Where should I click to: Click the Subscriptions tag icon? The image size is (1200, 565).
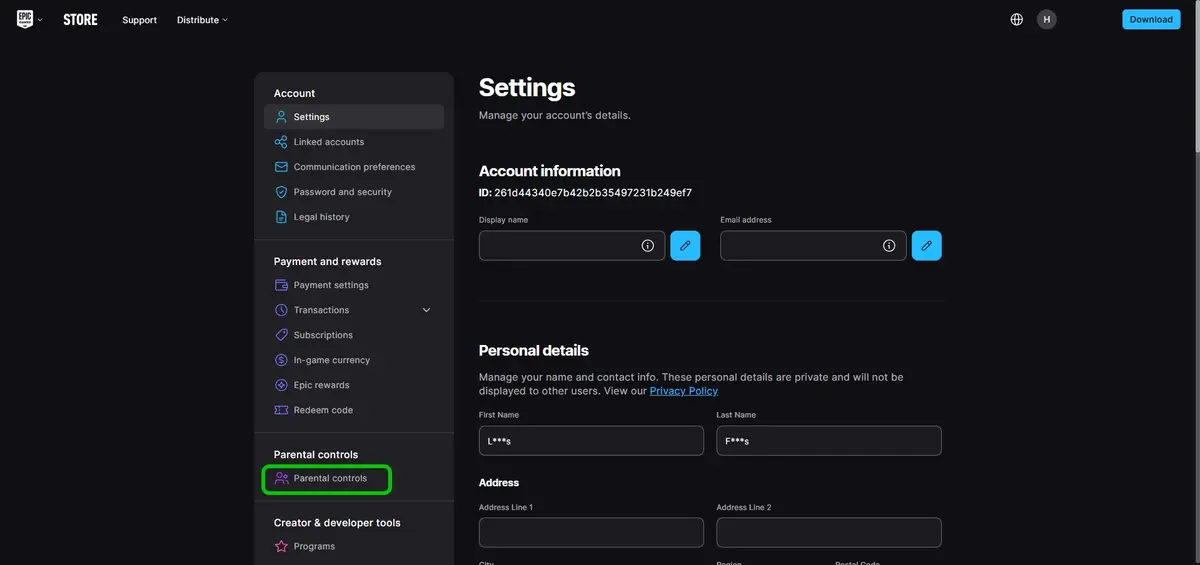pos(281,335)
